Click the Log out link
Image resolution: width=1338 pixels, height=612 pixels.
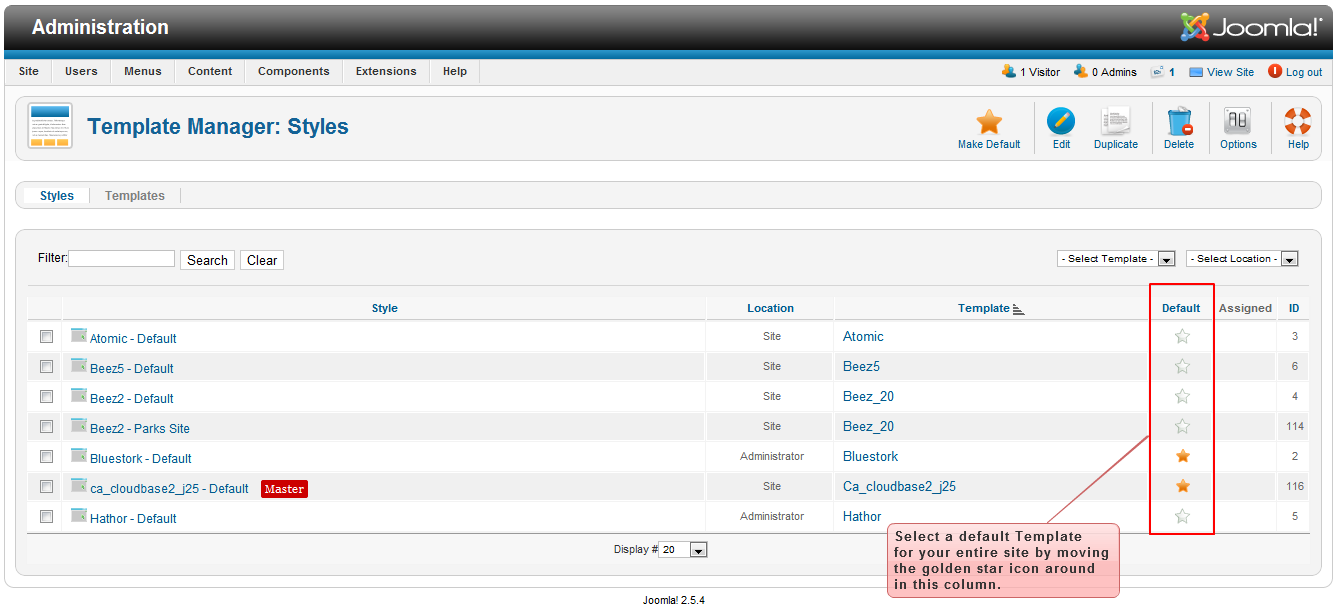pos(1304,72)
